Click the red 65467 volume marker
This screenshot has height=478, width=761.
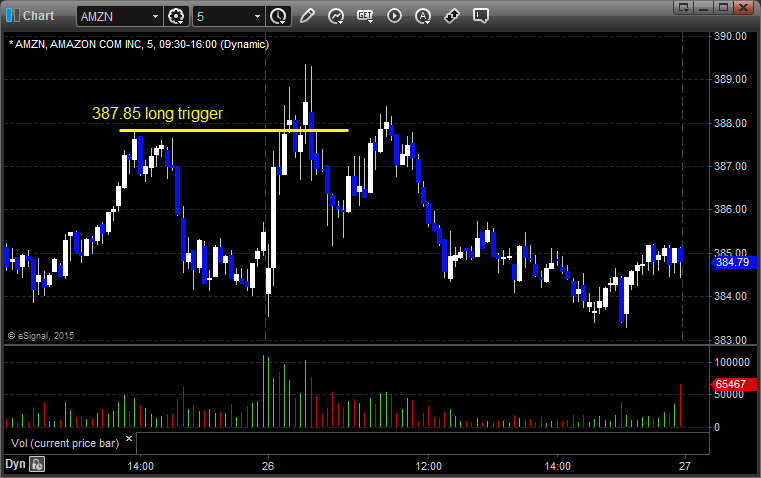[733, 384]
